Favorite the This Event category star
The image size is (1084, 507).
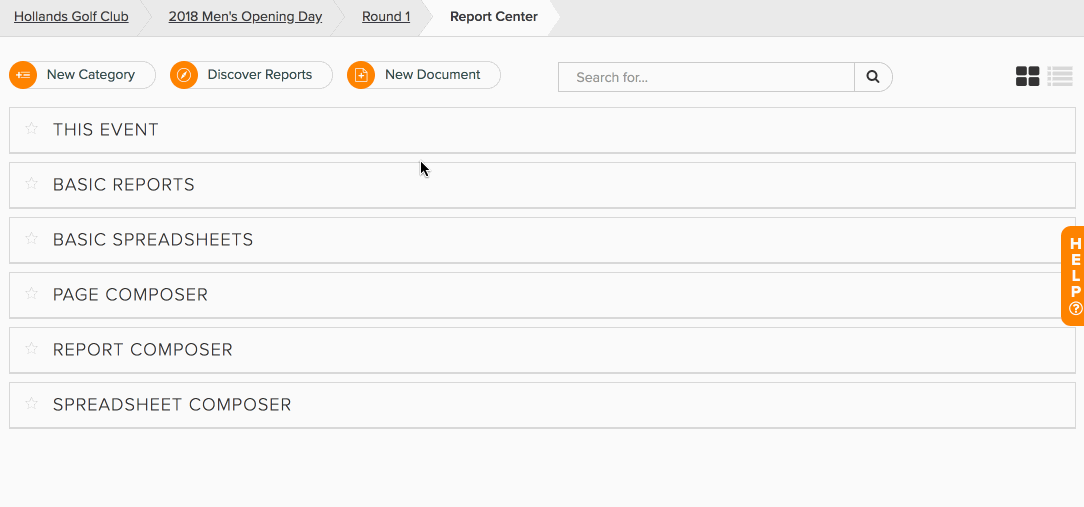coord(31,129)
